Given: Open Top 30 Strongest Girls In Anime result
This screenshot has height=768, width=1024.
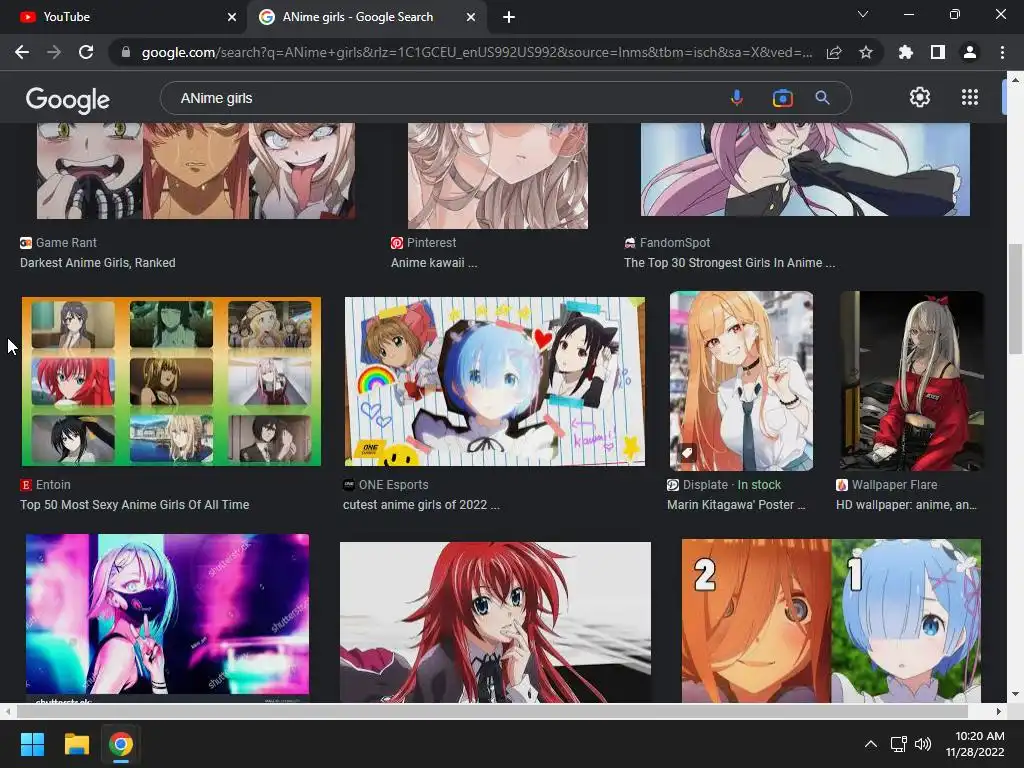Looking at the screenshot, I should point(729,263).
